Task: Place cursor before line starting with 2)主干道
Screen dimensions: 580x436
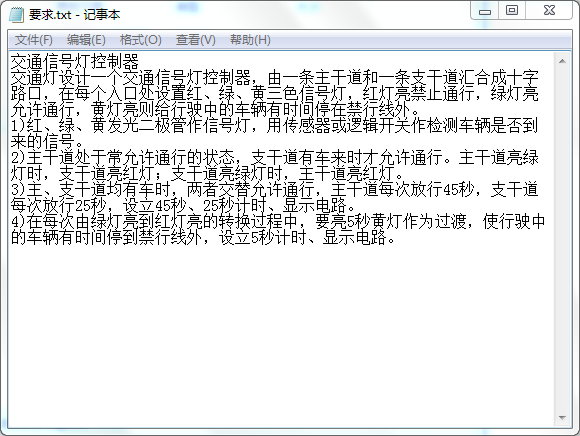Action: click(11, 158)
